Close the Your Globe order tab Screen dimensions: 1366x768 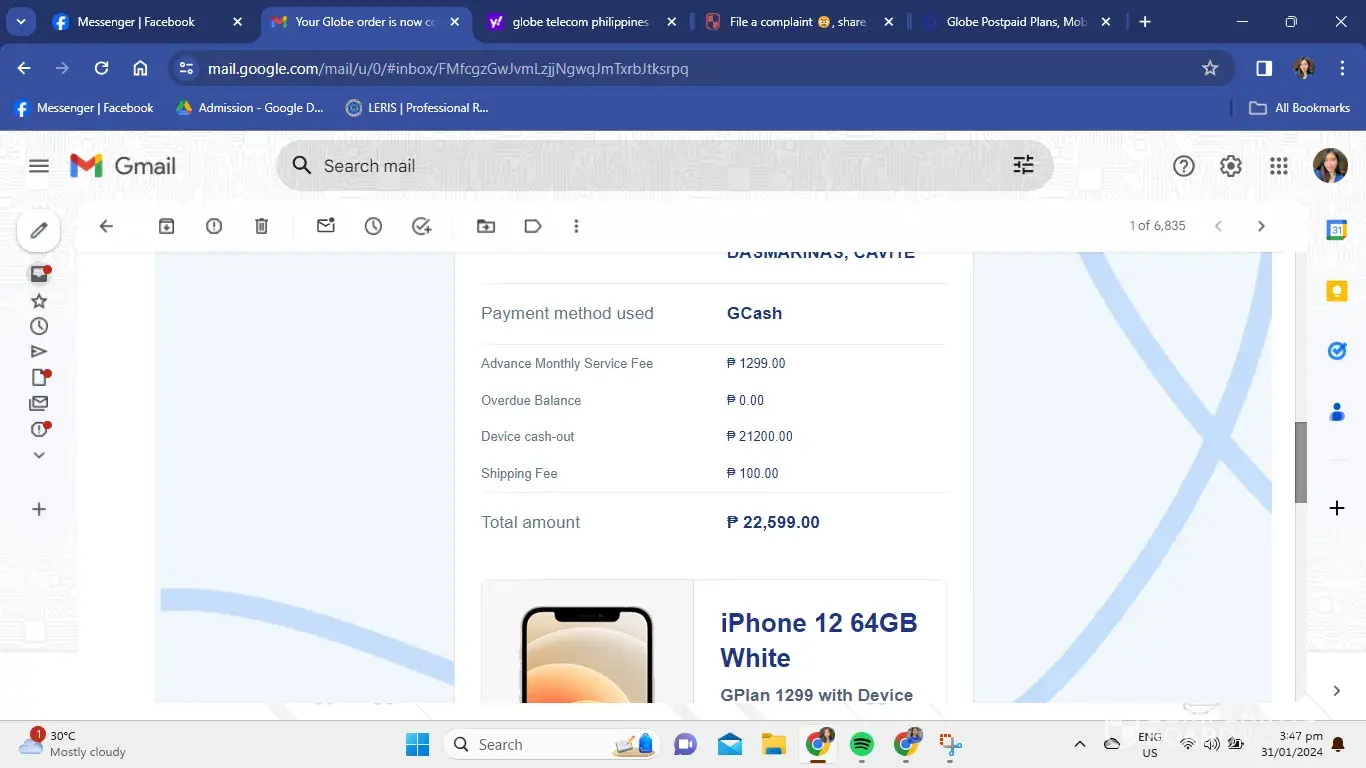tap(454, 22)
